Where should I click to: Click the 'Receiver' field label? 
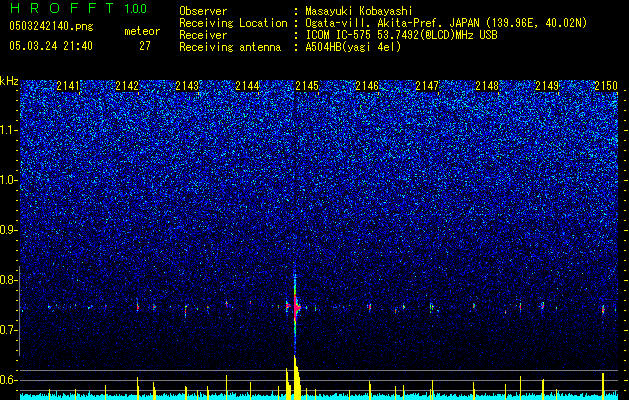tap(203, 35)
